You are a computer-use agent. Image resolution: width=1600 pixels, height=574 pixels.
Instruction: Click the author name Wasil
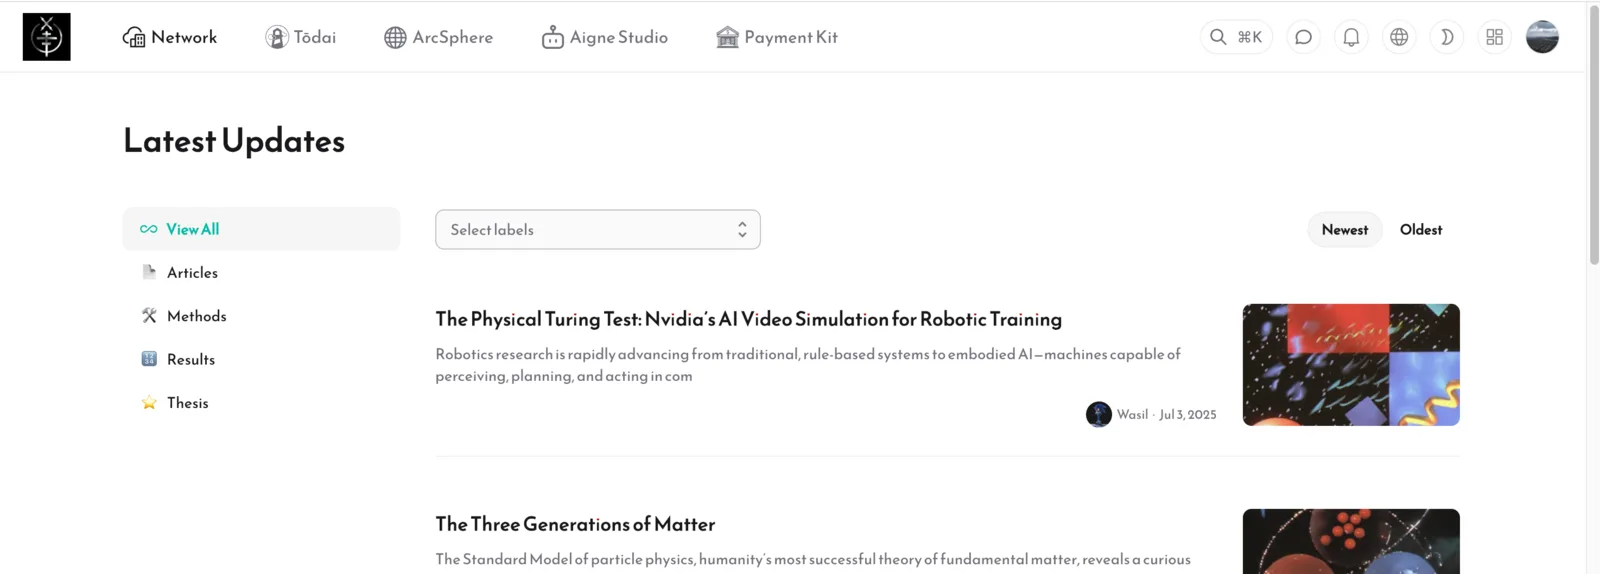point(1132,414)
